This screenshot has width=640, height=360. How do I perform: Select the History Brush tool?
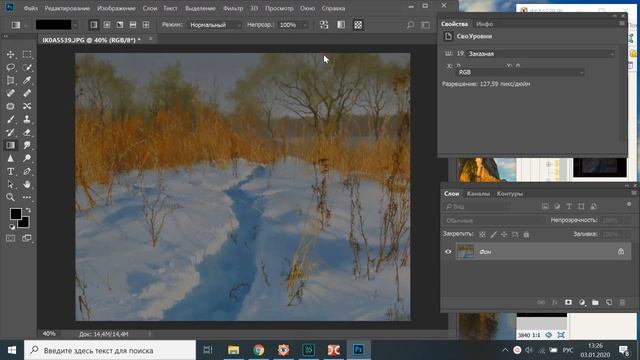(11, 132)
